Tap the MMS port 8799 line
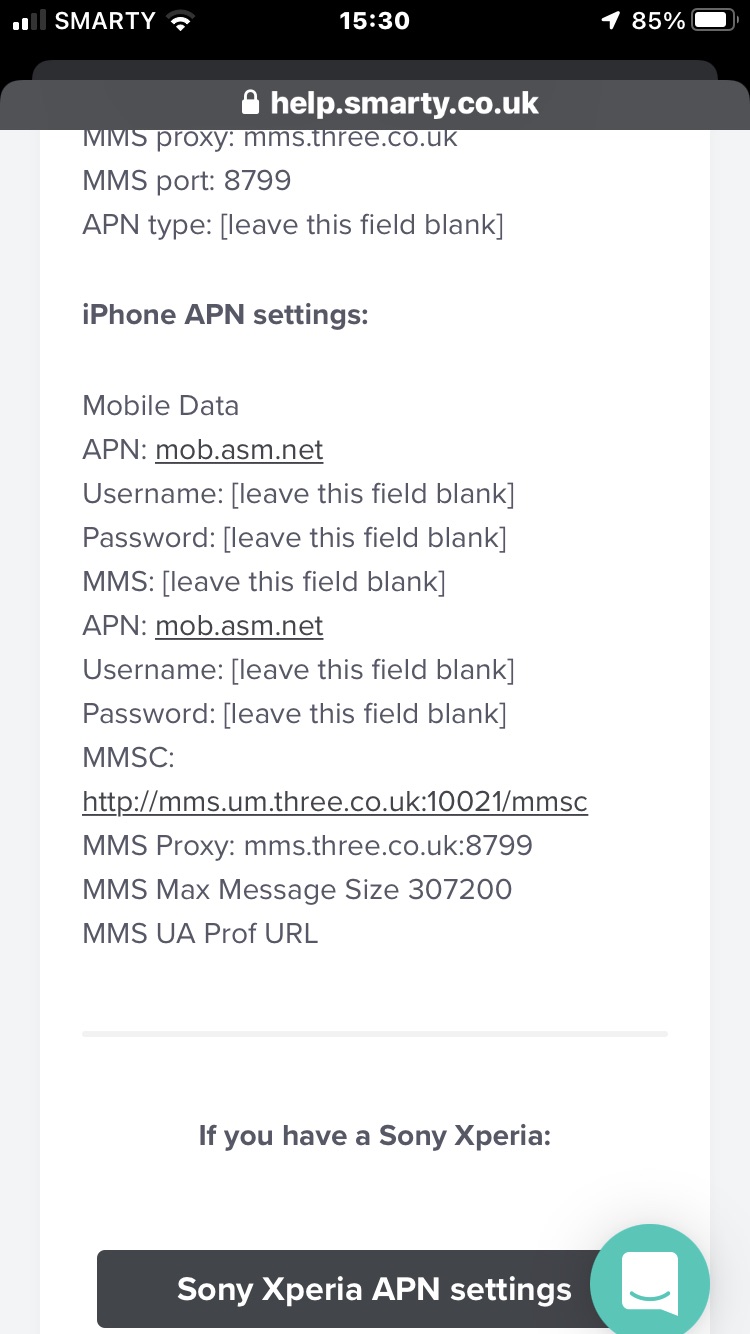The image size is (750, 1334). click(x=187, y=181)
